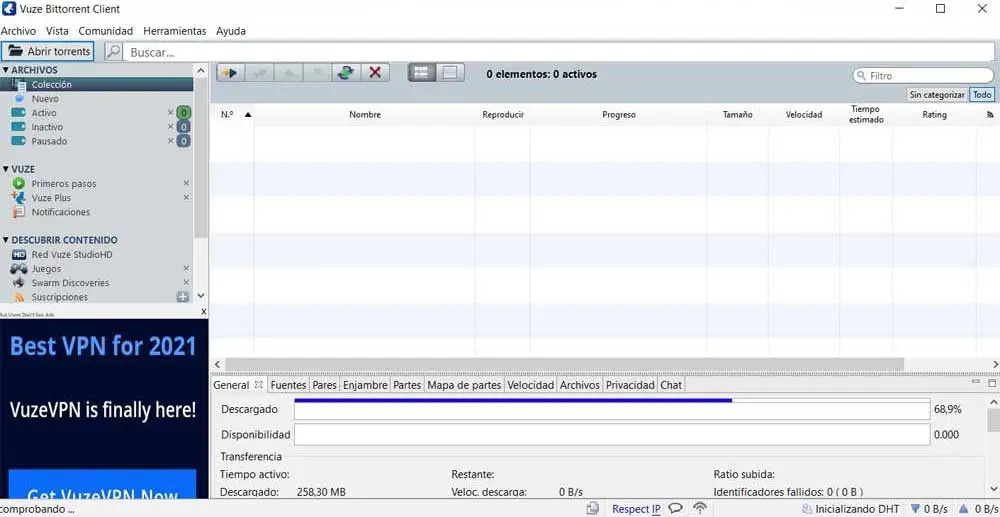Image resolution: width=1000 pixels, height=517 pixels.
Task: Close the VPN advertisement panel
Action: [x=203, y=312]
